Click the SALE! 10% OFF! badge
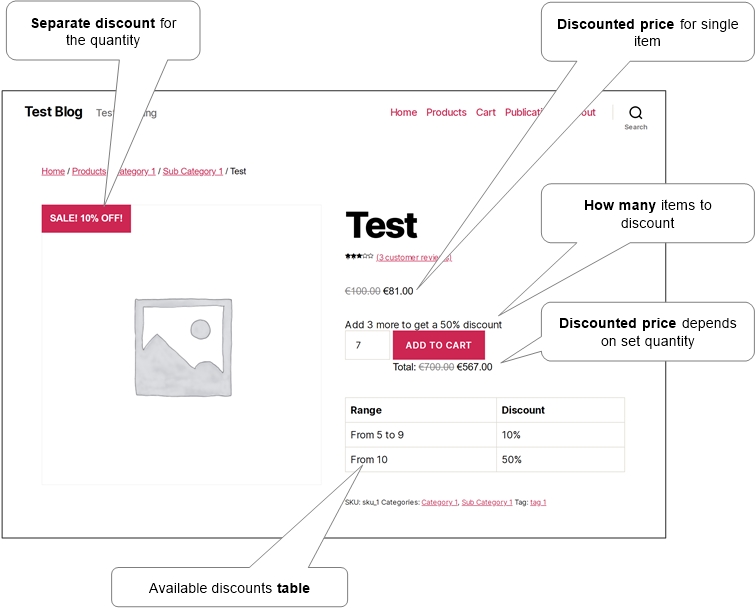This screenshot has width=755, height=608. [86, 219]
